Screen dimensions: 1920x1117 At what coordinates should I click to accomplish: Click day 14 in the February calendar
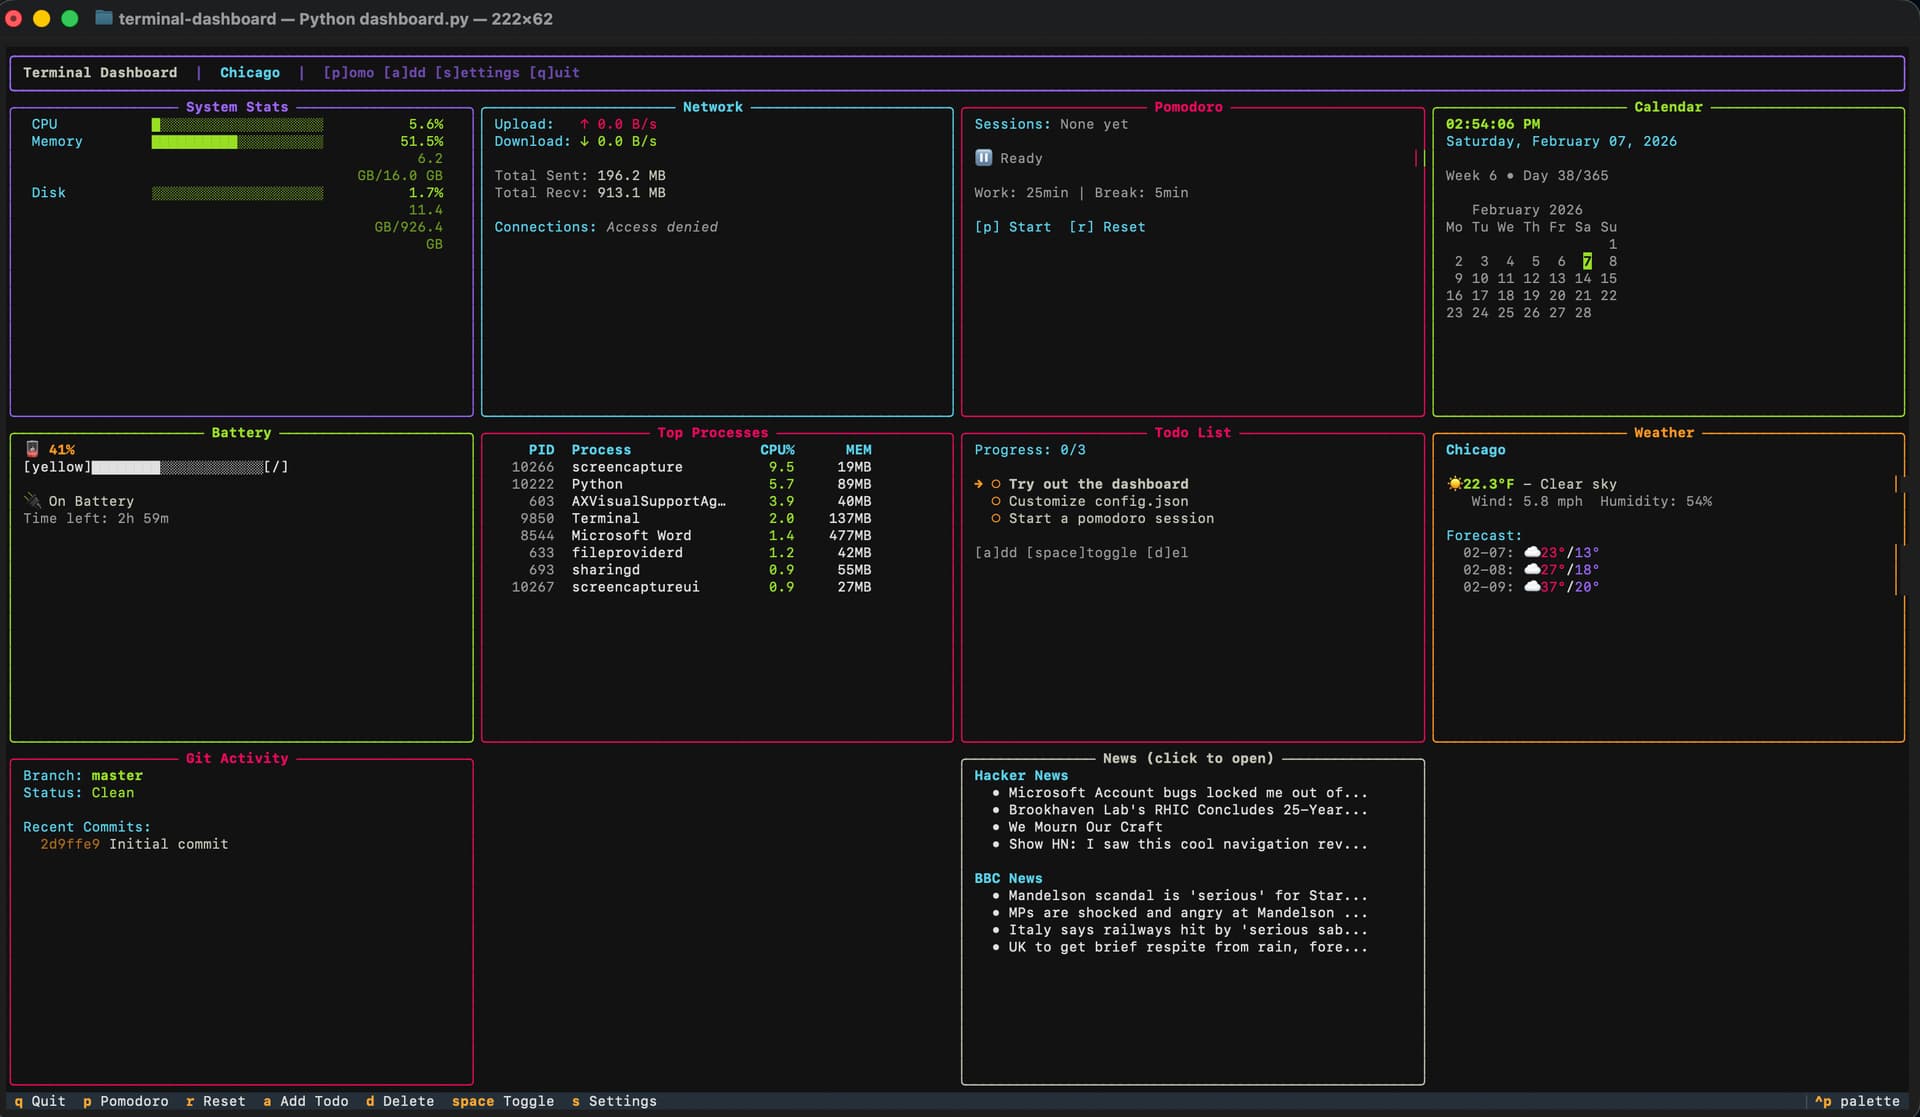click(x=1583, y=278)
